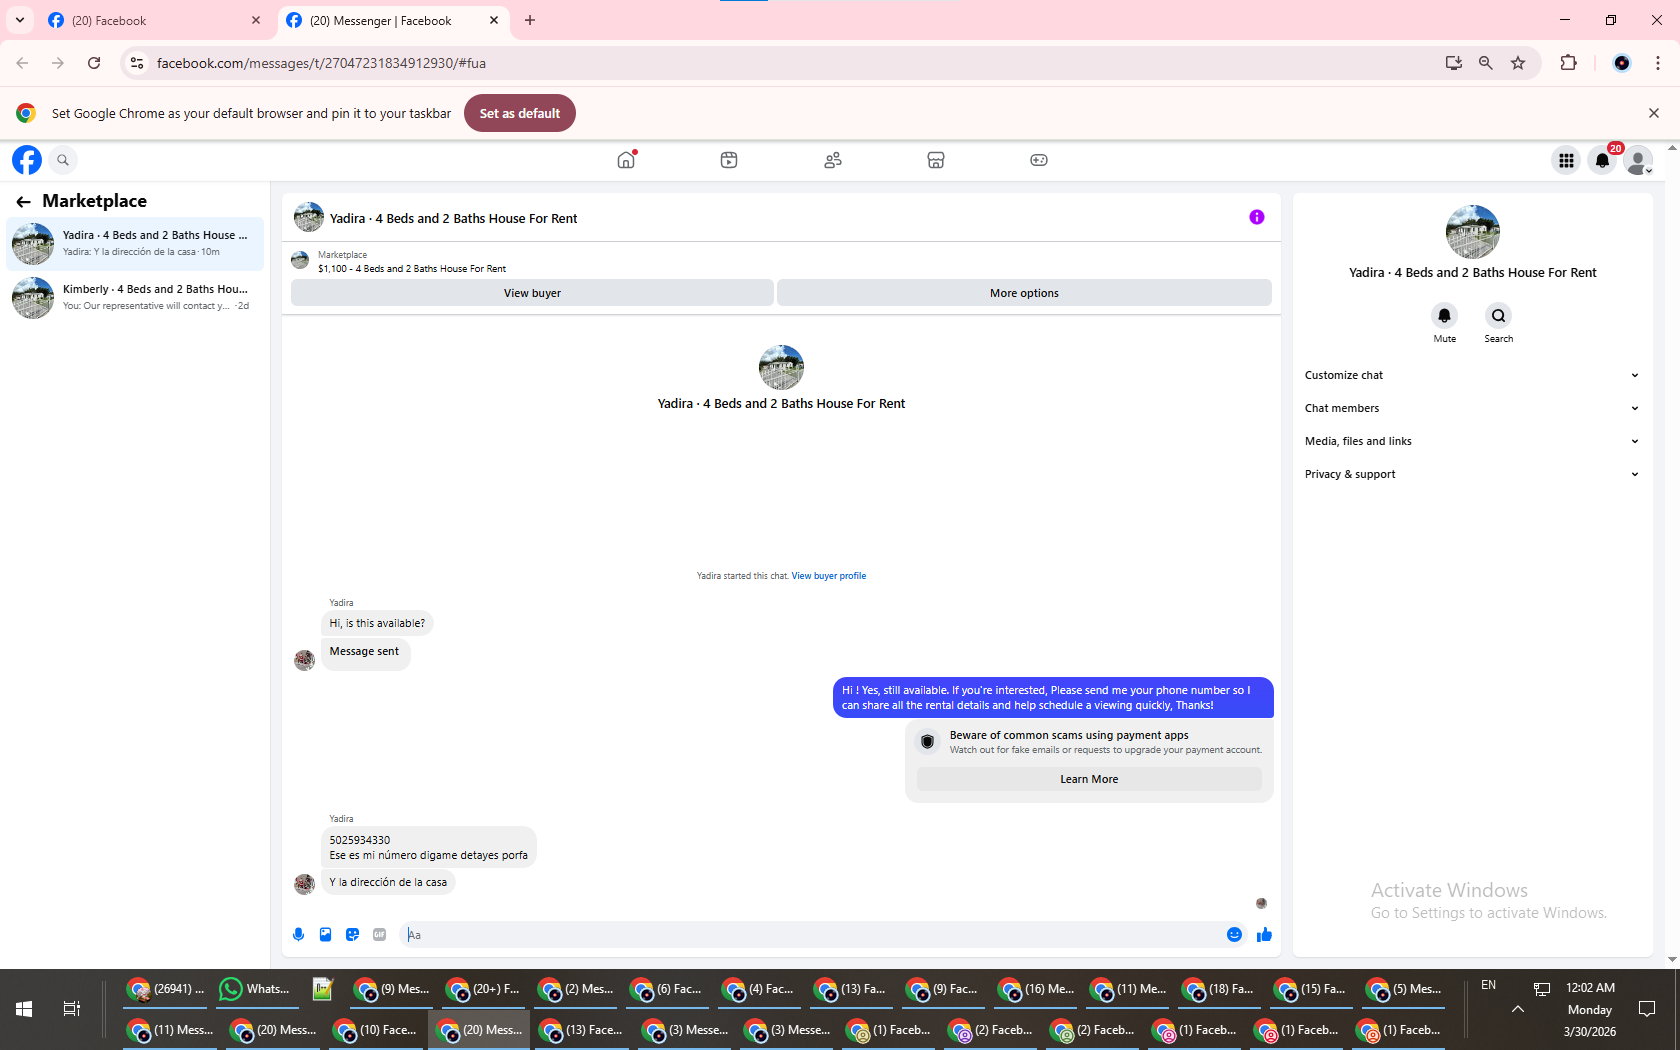Click the More options button

coord(1024,293)
